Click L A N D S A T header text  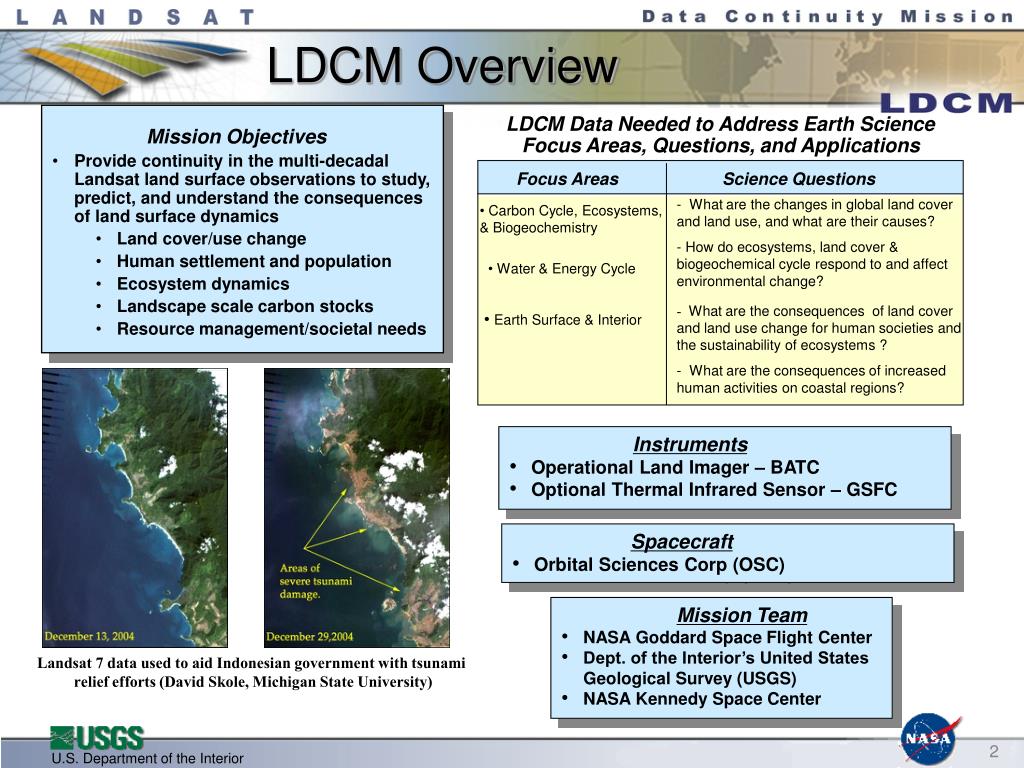click(135, 17)
